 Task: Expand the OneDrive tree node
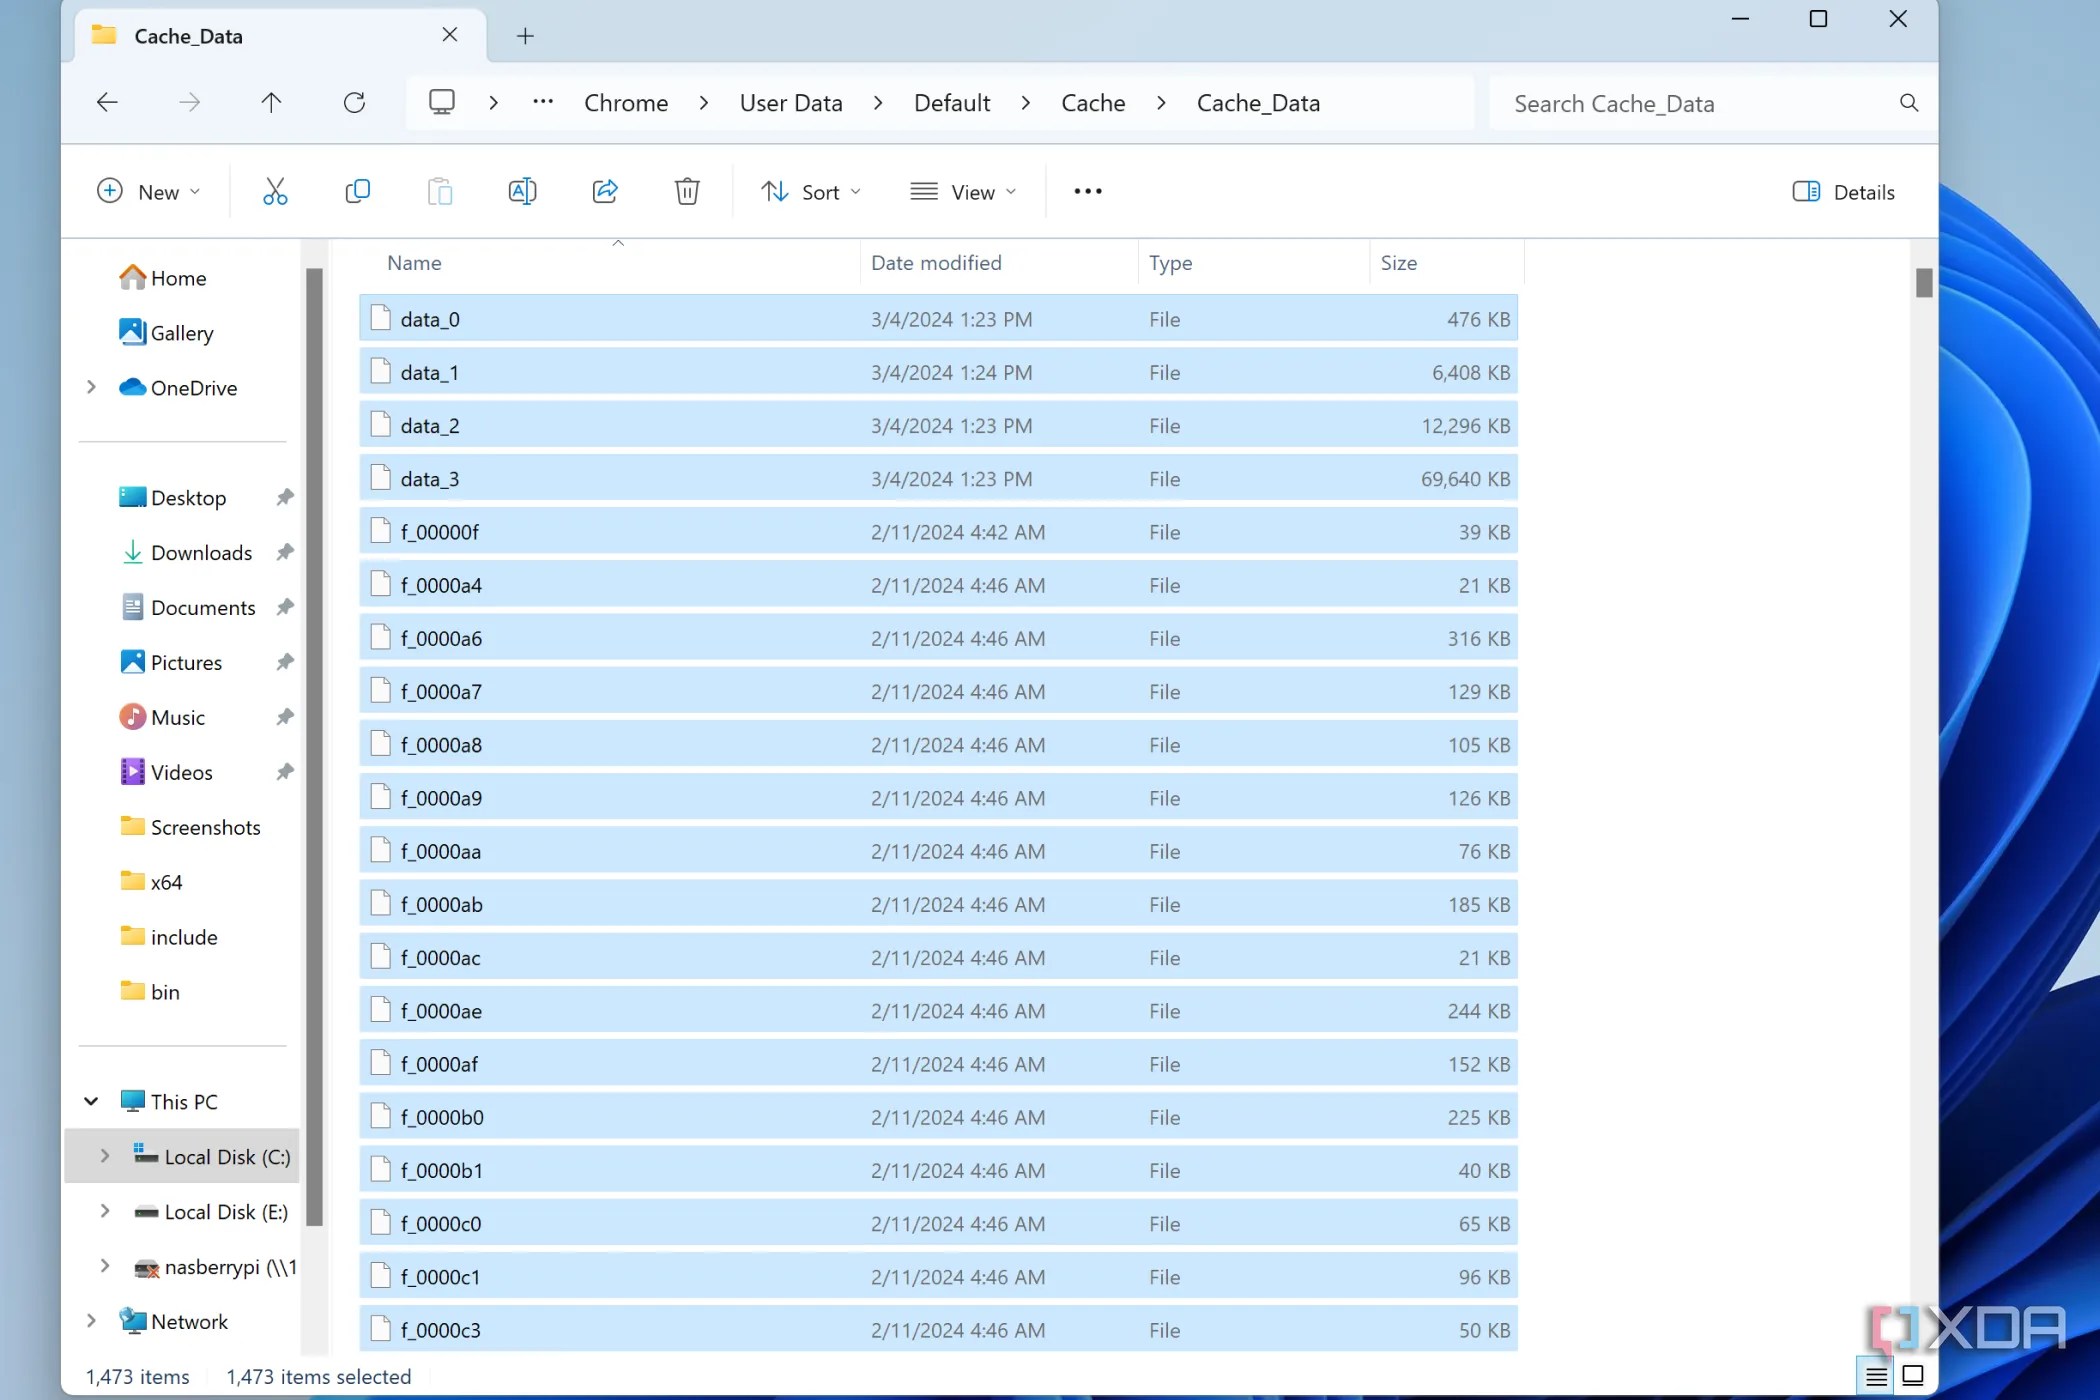pos(91,387)
